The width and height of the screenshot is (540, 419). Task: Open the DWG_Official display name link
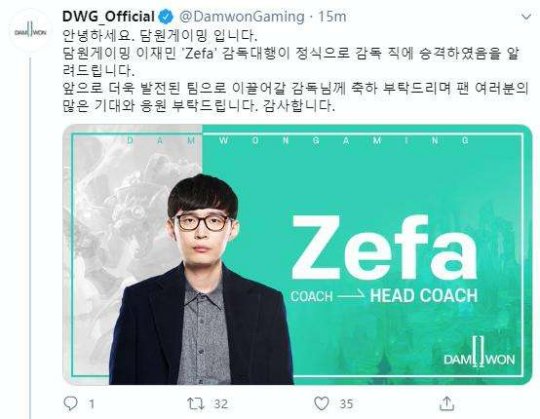point(108,17)
